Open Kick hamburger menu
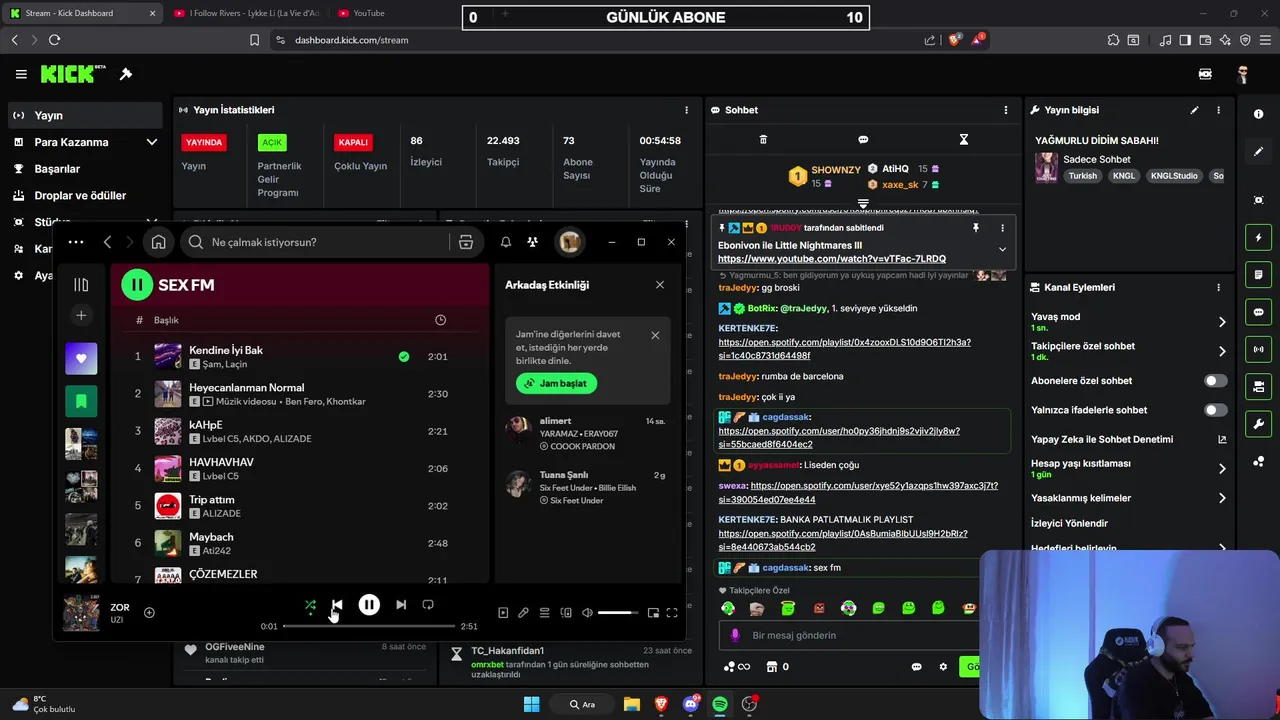The width and height of the screenshot is (1280, 720). (21, 74)
